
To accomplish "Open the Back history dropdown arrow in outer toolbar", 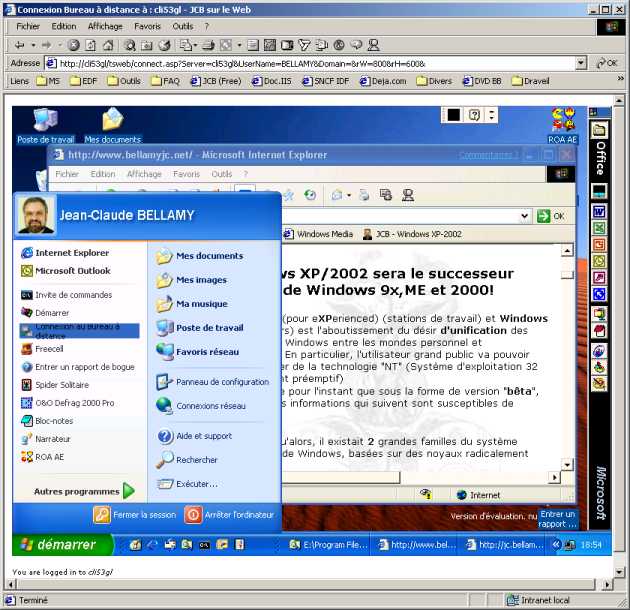I will point(33,45).
